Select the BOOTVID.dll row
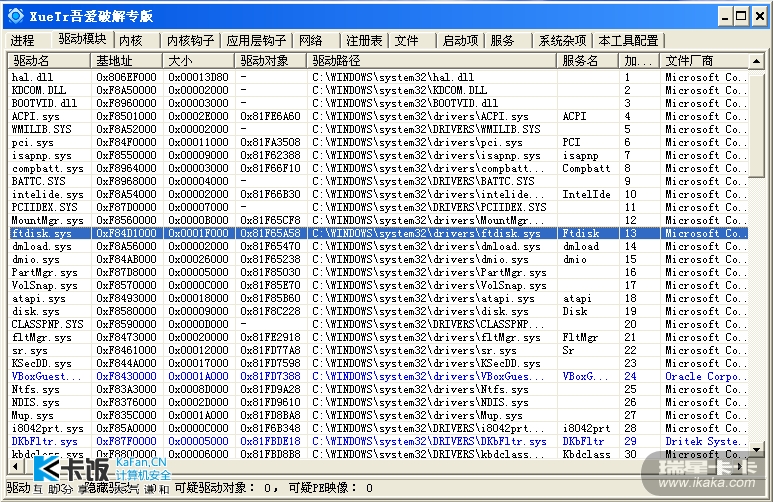 pos(378,103)
